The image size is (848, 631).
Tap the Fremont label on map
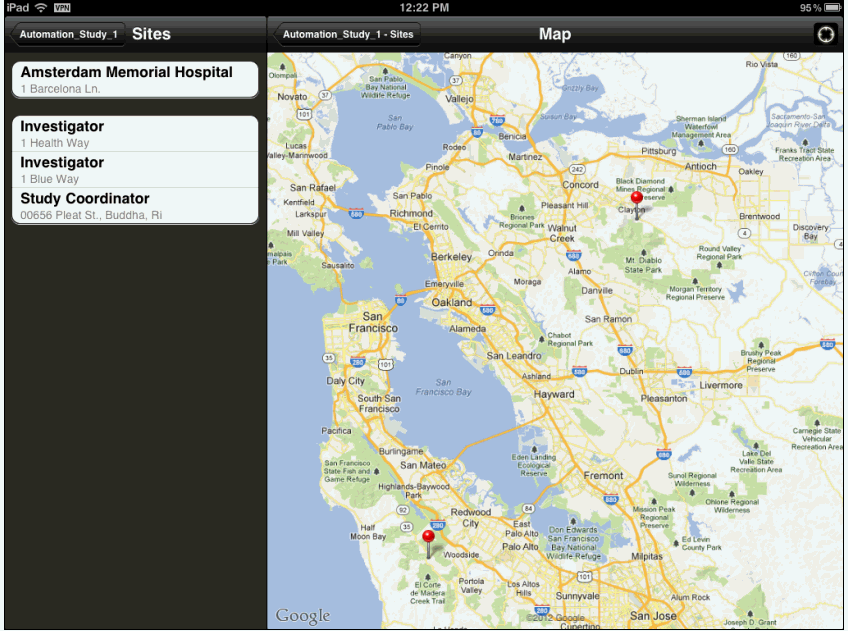(603, 475)
